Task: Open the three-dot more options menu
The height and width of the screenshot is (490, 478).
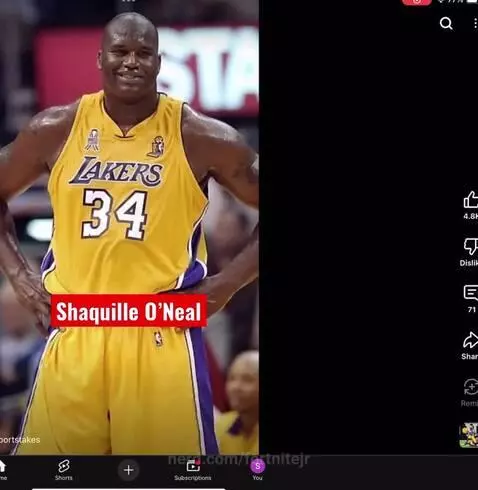Action: pyautogui.click(x=475, y=23)
